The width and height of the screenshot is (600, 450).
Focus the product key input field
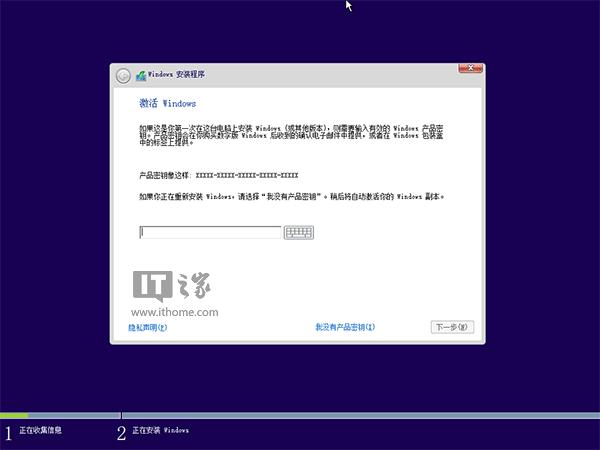(x=210, y=232)
